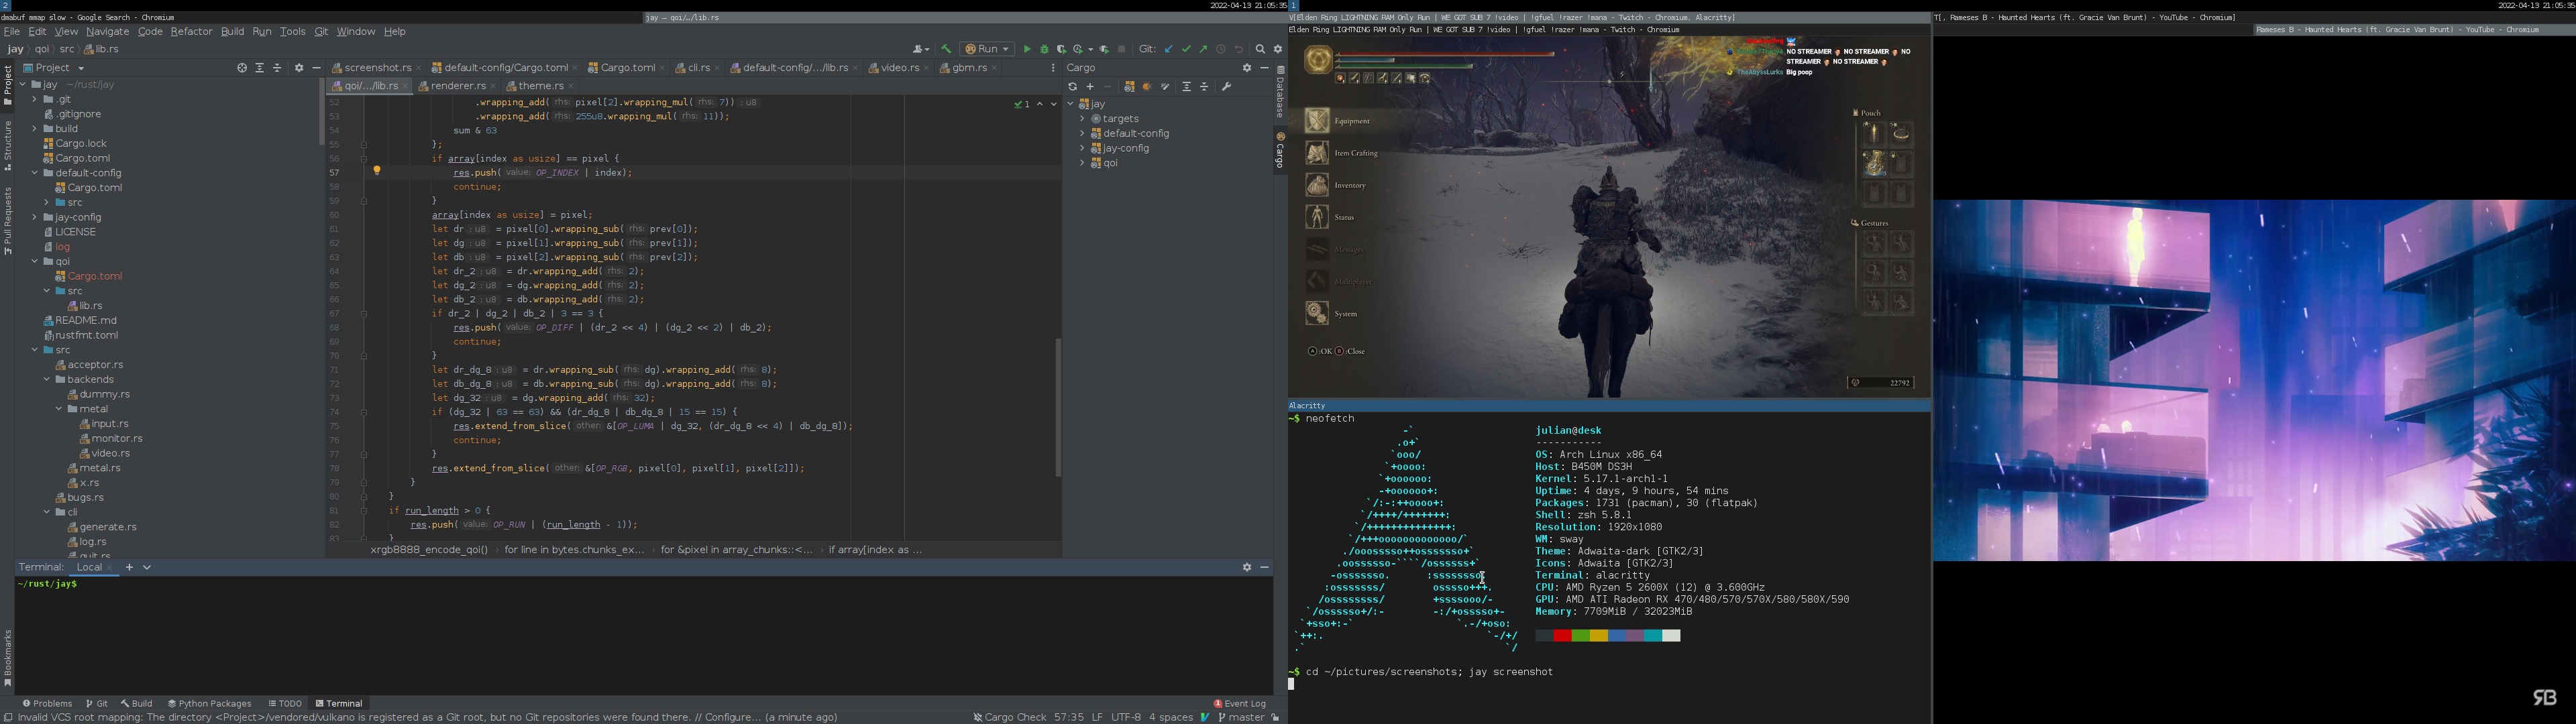Select opened file locate target icon
The width and height of the screenshot is (2576, 724).
pyautogui.click(x=242, y=68)
